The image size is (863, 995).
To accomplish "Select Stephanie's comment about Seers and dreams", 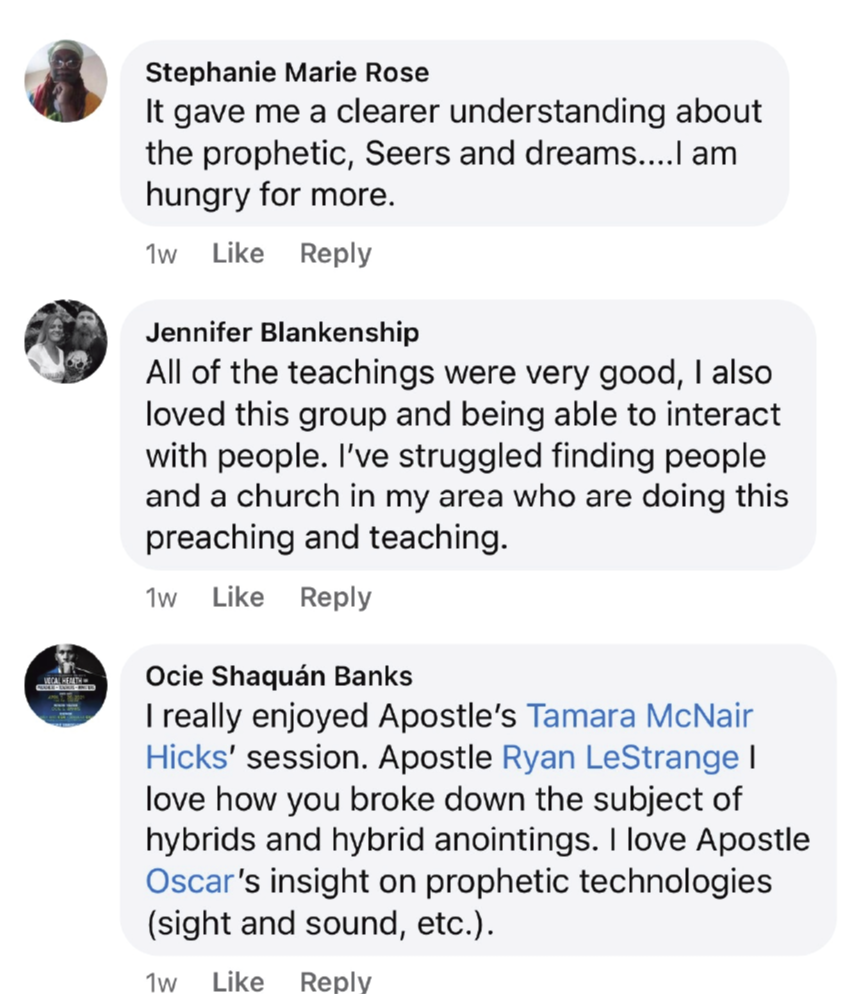I will point(453,152).
